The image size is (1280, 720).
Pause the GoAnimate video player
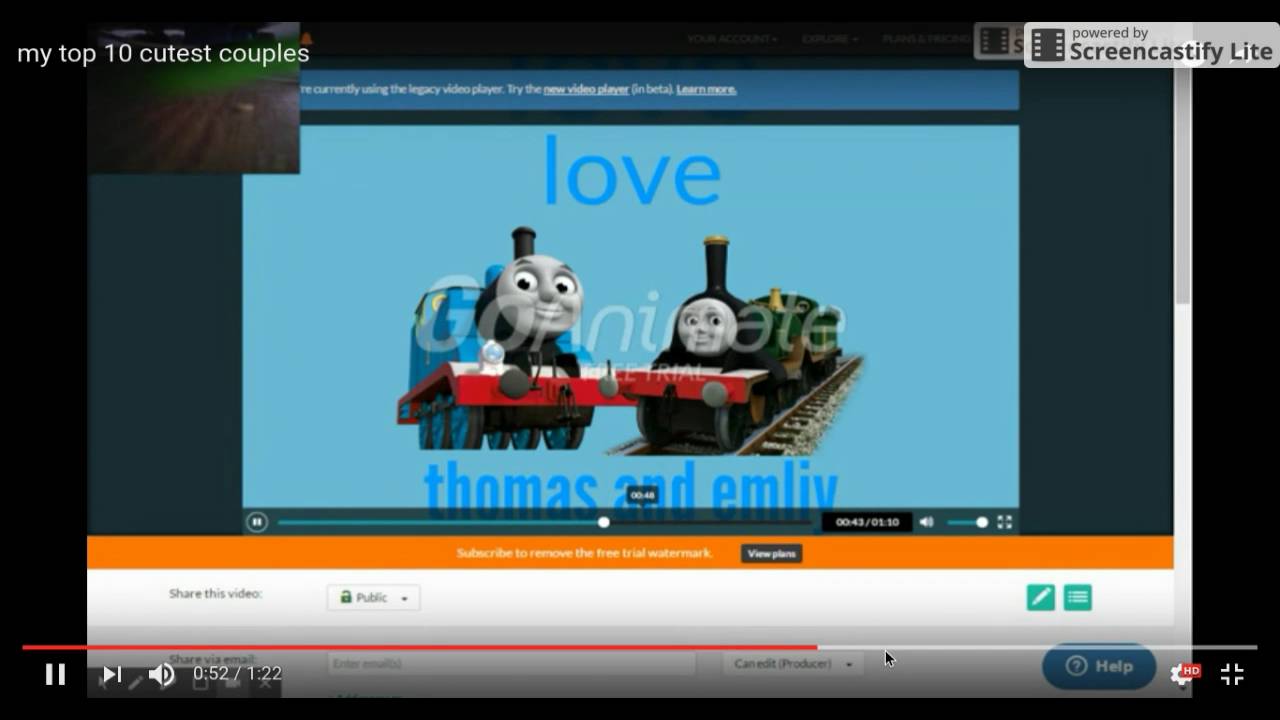tap(257, 522)
